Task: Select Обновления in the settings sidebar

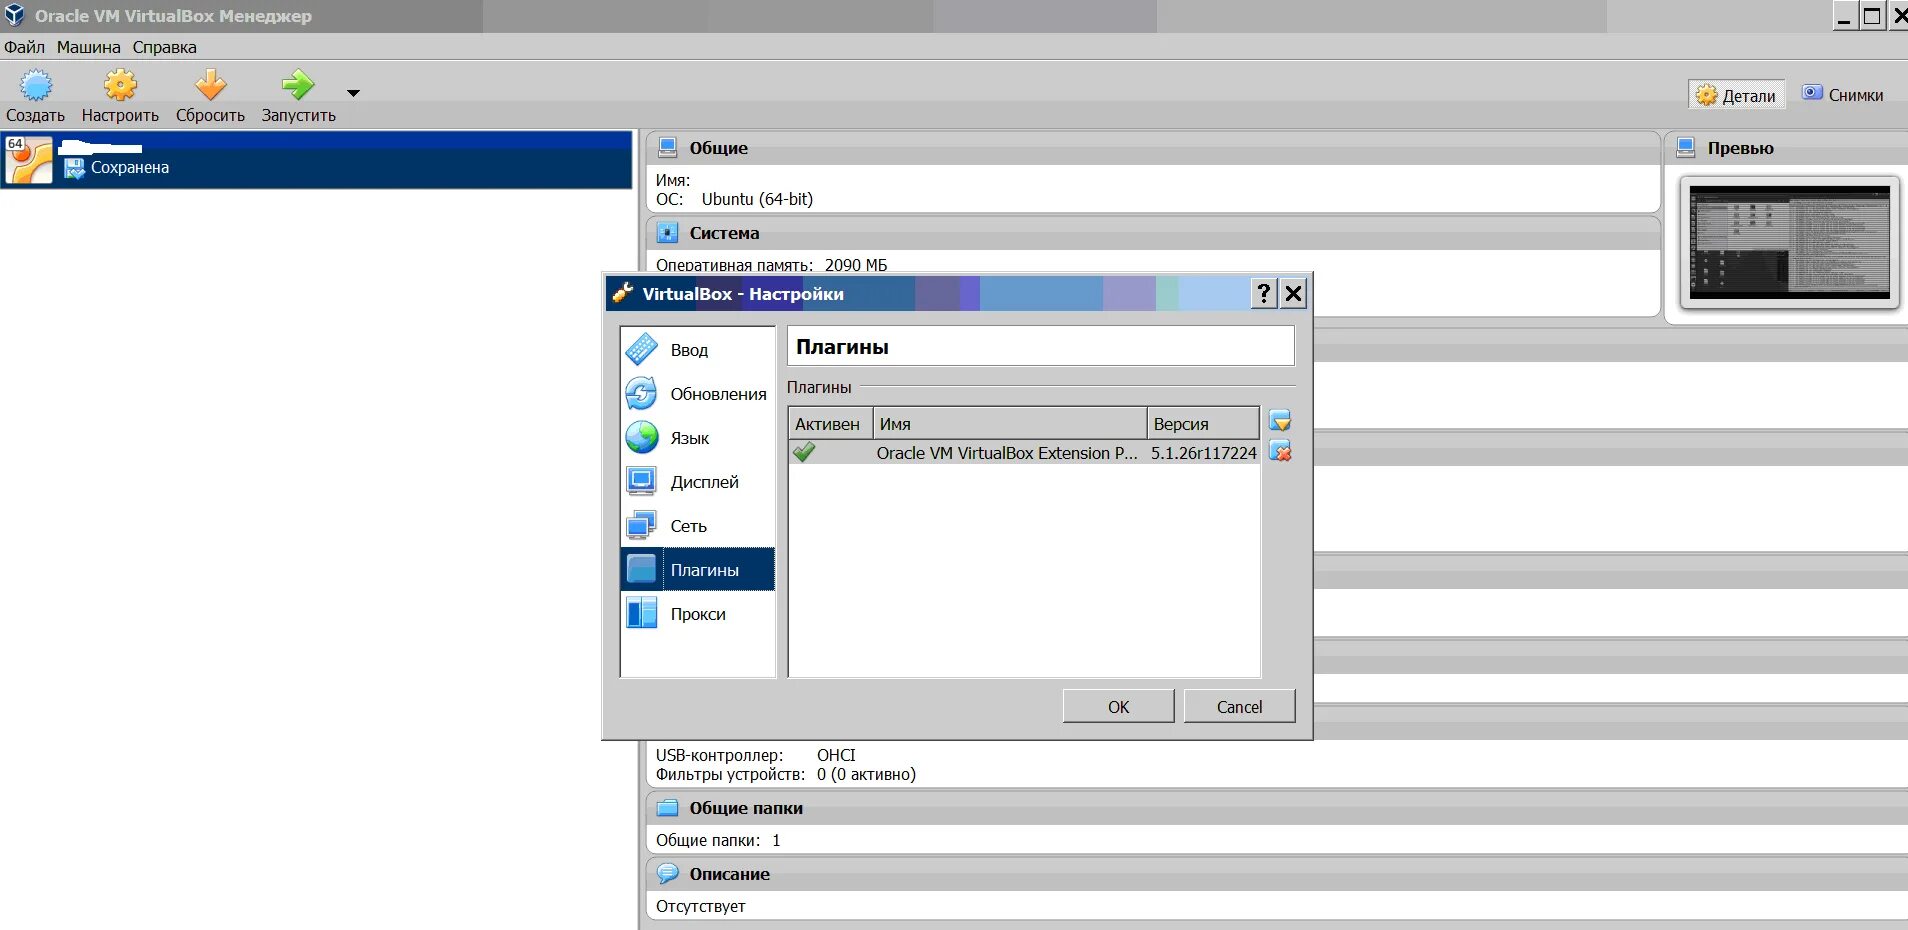Action: point(698,394)
